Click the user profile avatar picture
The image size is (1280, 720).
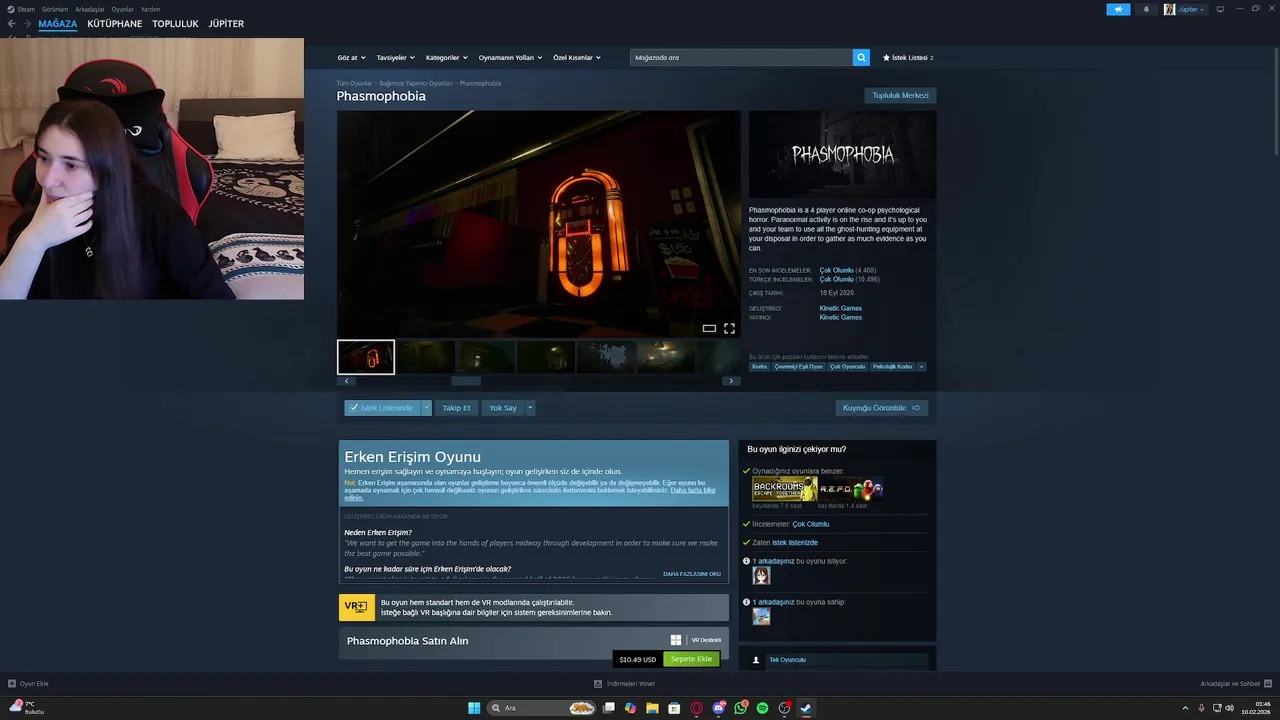(1169, 9)
